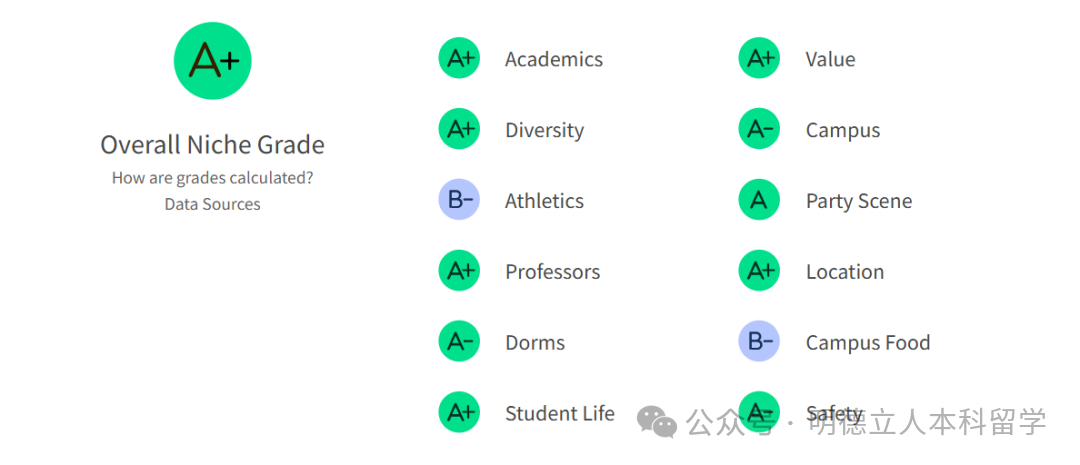
Task: Click the B- badge beside Athletics
Action: [459, 200]
